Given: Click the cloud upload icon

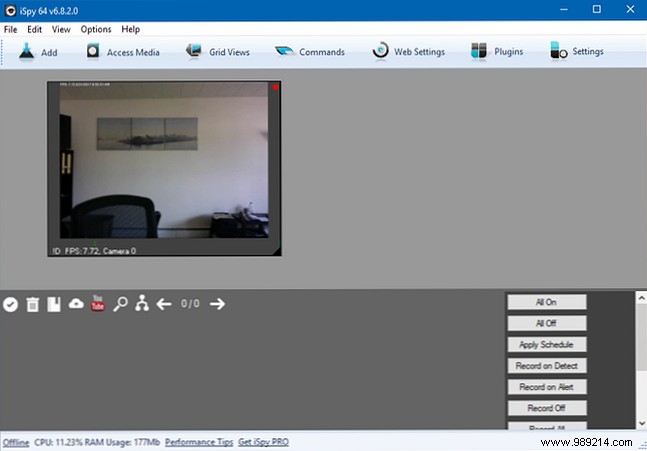Looking at the screenshot, I should pyautogui.click(x=76, y=304).
